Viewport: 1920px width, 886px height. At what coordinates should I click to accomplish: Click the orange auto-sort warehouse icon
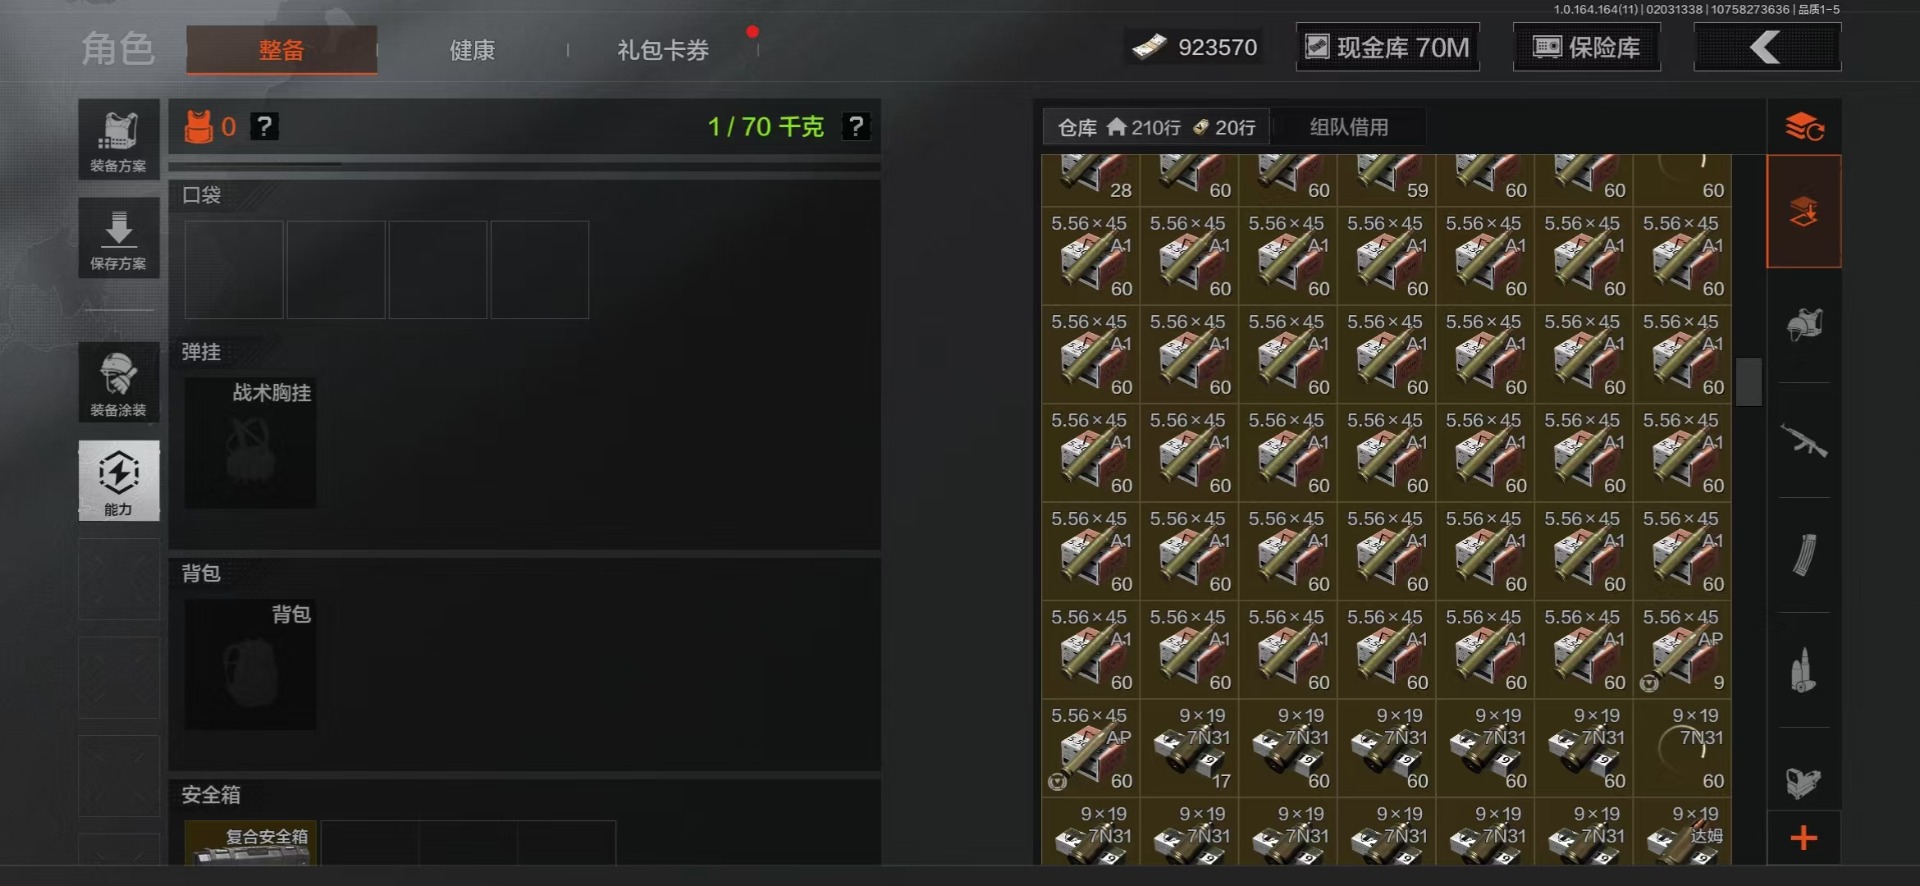point(1804,127)
